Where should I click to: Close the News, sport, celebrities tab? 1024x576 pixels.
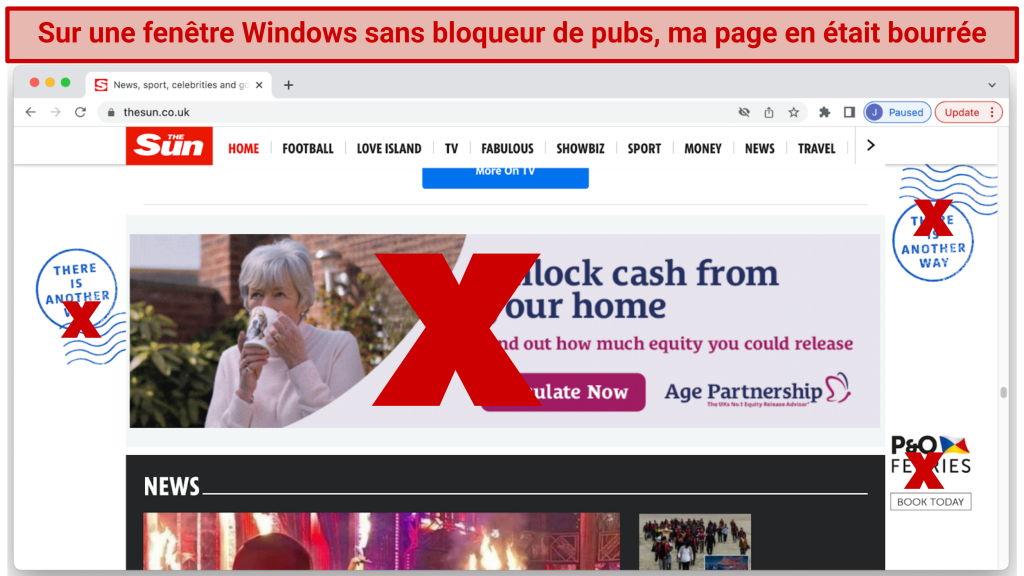[260, 85]
